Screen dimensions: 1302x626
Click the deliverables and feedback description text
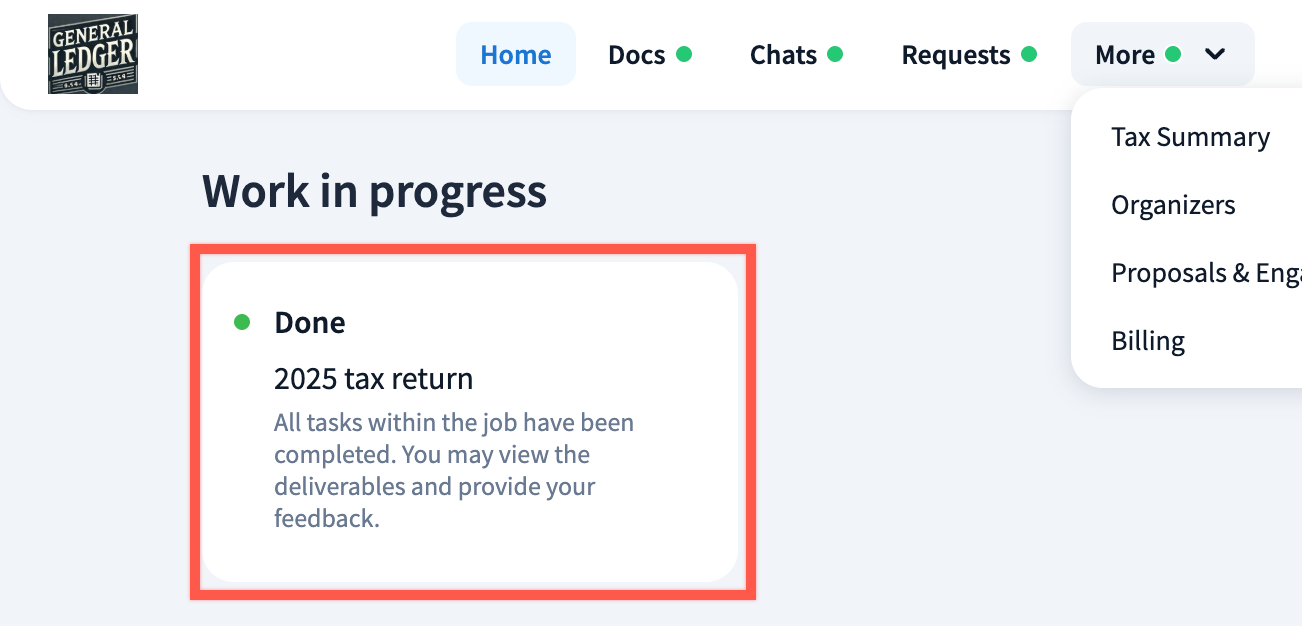453,470
